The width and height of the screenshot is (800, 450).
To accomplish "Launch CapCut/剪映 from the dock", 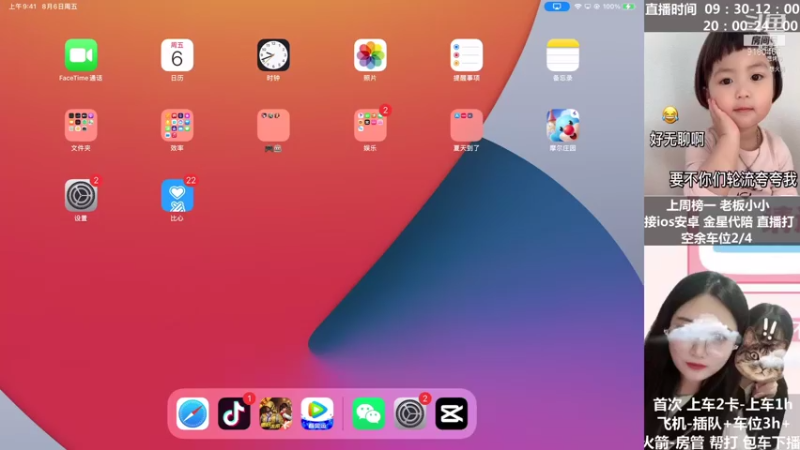I will [x=452, y=413].
